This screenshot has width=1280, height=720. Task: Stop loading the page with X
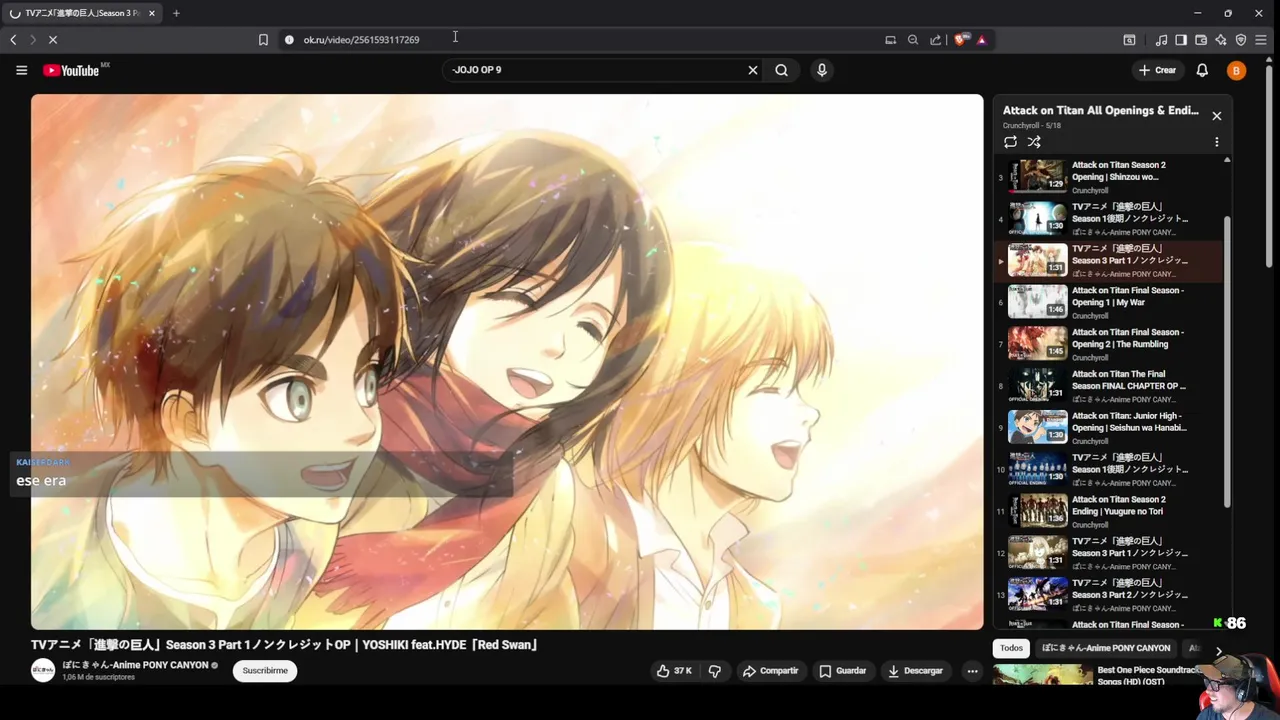[x=53, y=40]
